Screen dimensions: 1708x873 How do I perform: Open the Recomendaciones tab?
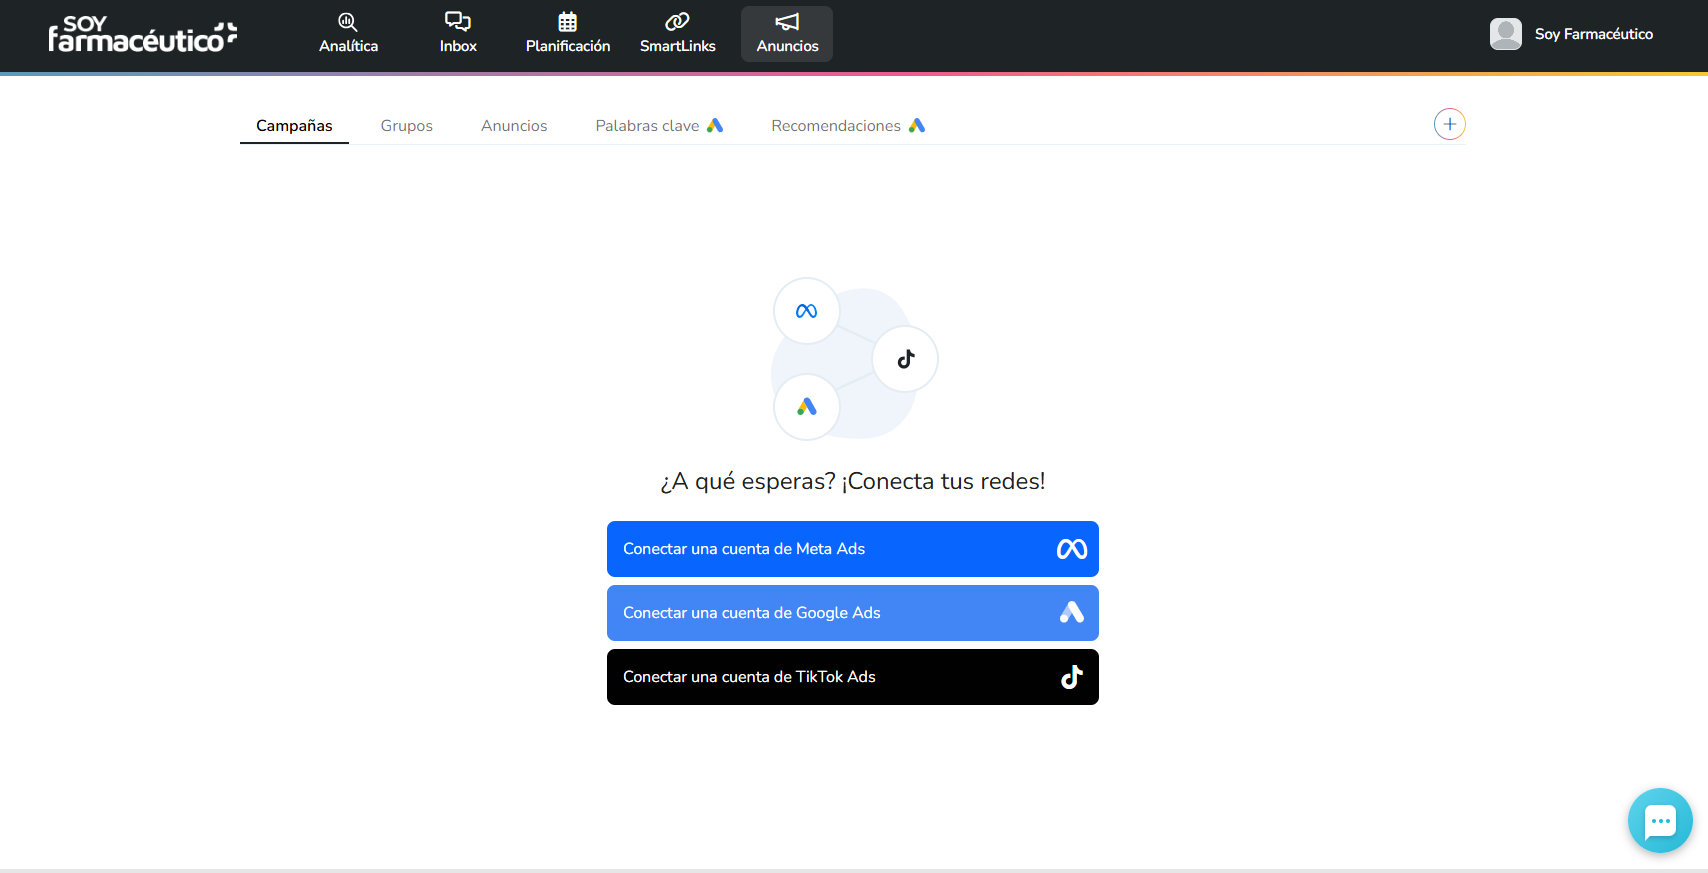(848, 126)
